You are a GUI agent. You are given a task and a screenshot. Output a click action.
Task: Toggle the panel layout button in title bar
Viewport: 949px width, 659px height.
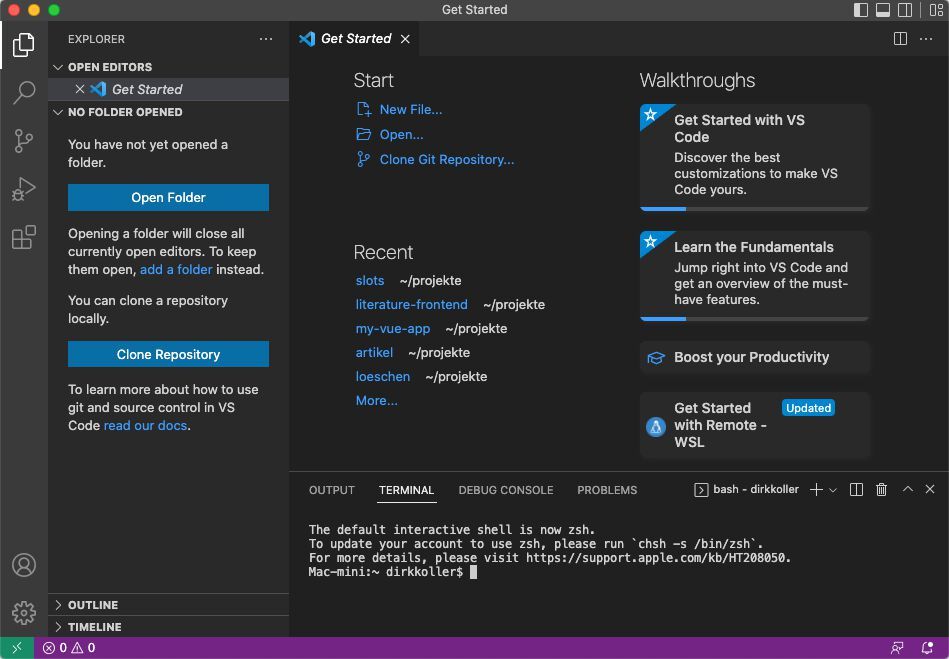(883, 10)
